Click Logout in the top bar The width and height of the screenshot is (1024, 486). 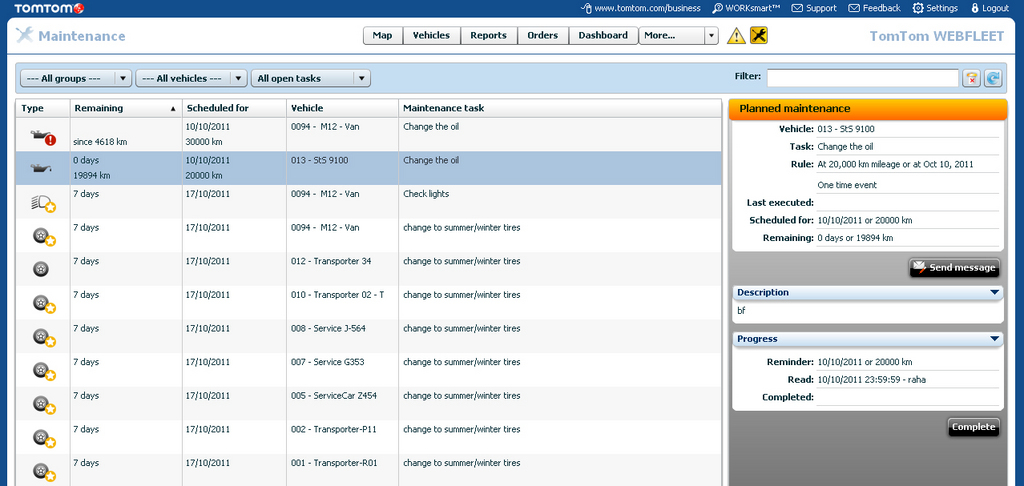coord(990,8)
